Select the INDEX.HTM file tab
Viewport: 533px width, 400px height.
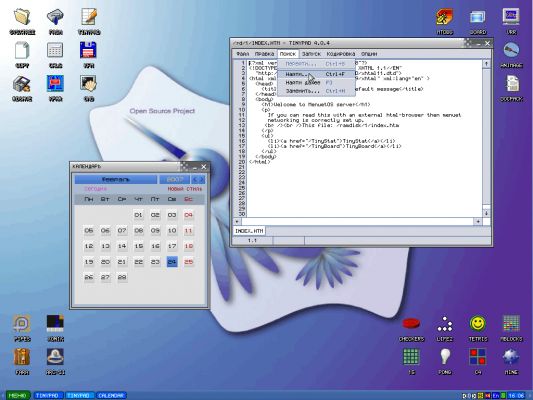tap(249, 231)
